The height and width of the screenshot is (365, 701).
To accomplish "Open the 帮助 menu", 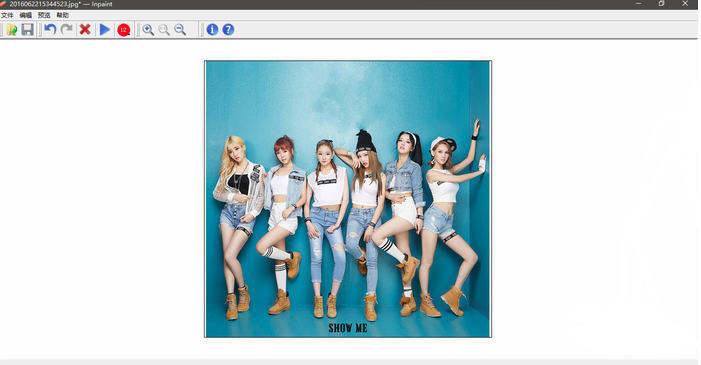I will coord(62,15).
